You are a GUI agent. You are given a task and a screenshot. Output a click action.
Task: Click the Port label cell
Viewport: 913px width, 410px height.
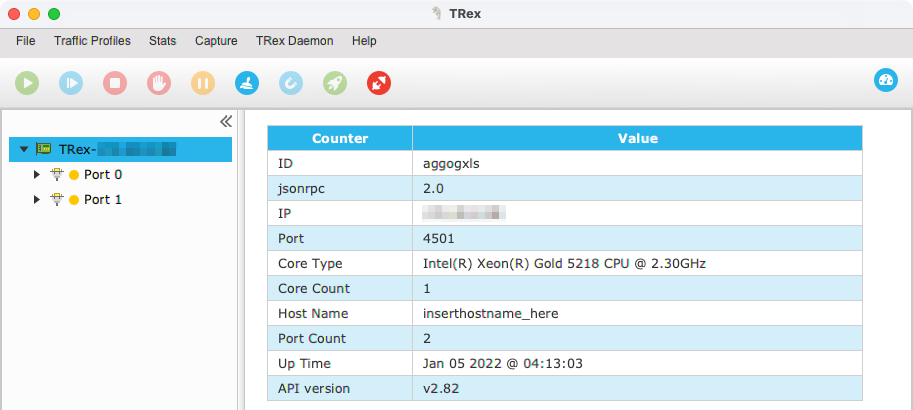click(x=340, y=238)
